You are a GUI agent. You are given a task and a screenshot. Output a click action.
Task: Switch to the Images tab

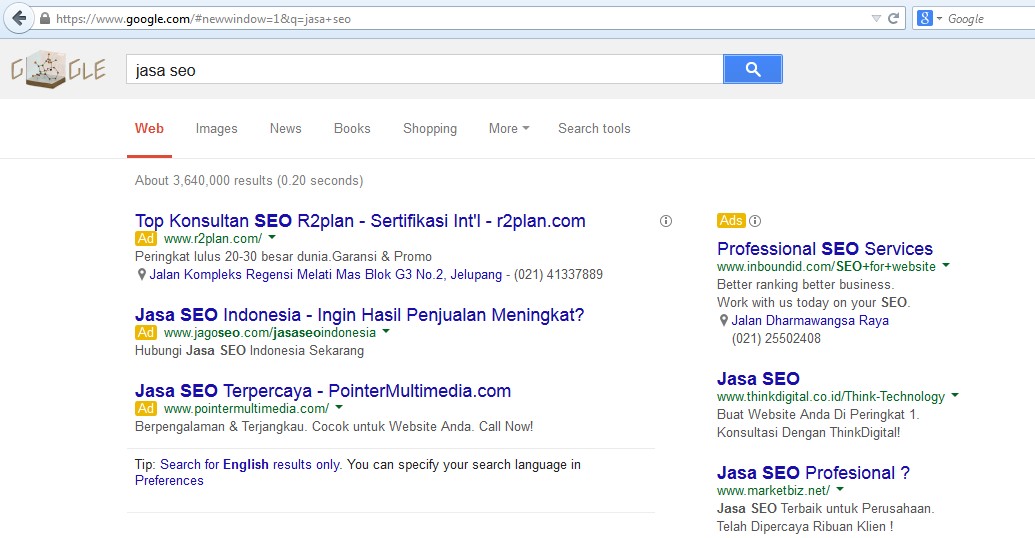coord(217,129)
